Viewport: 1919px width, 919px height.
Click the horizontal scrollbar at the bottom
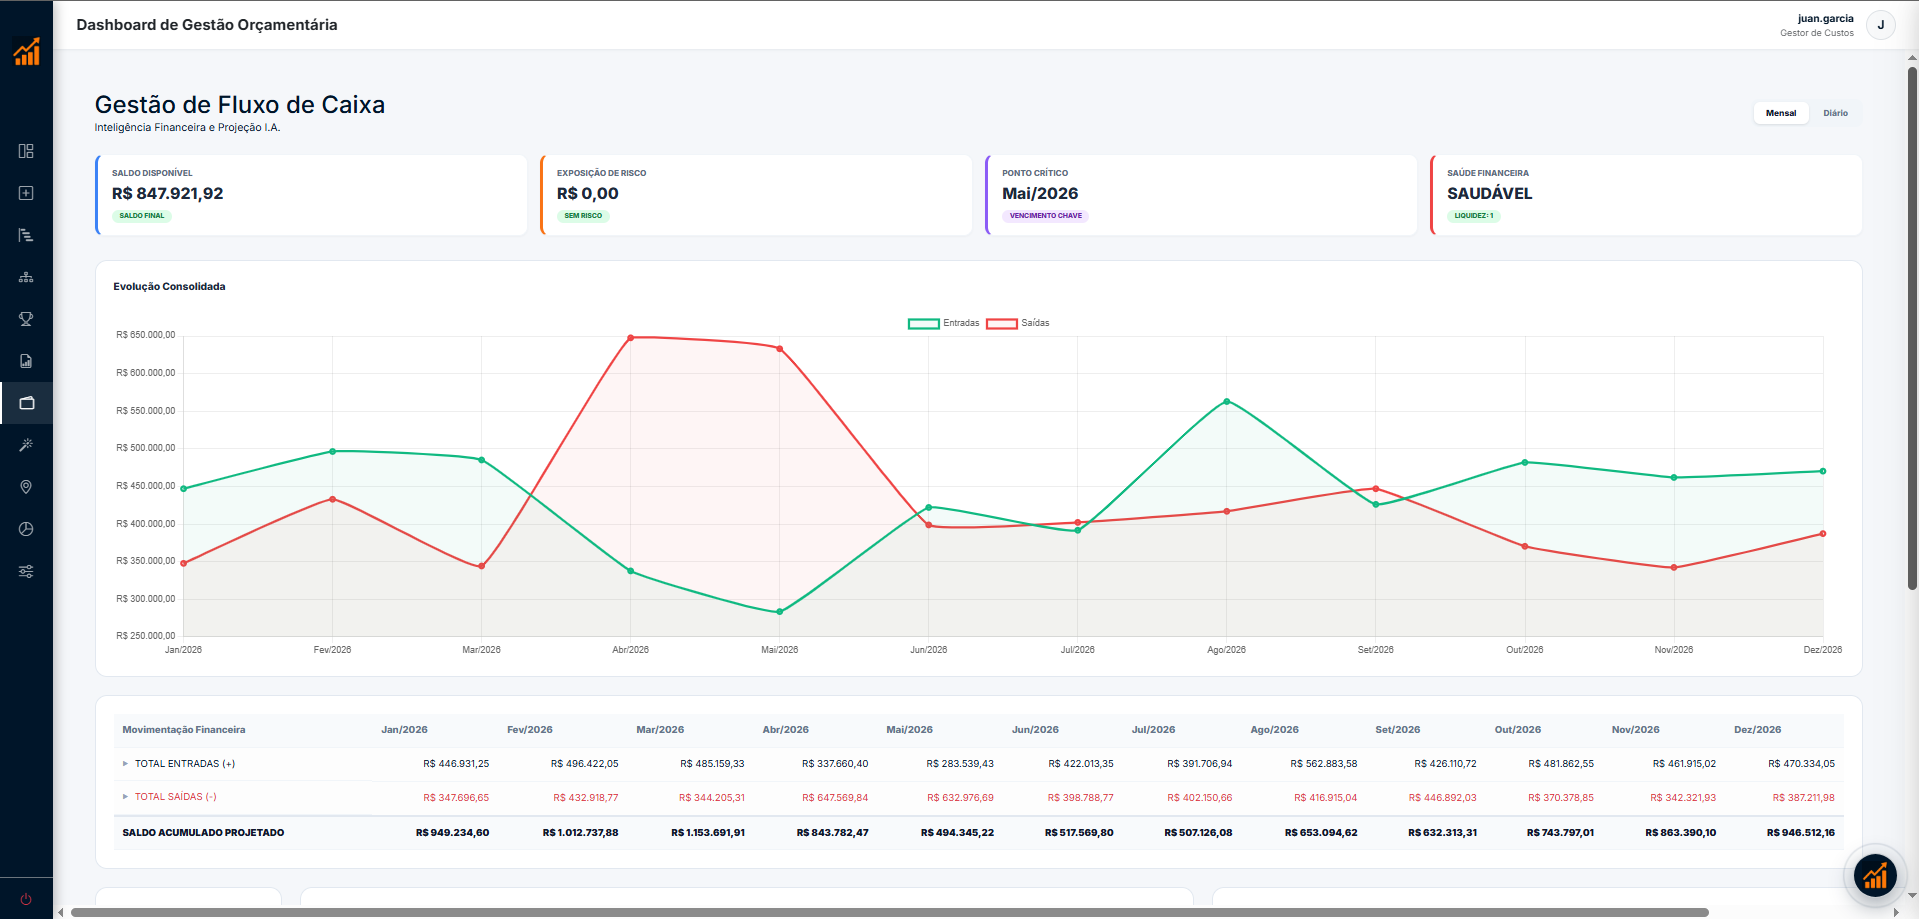[889, 912]
